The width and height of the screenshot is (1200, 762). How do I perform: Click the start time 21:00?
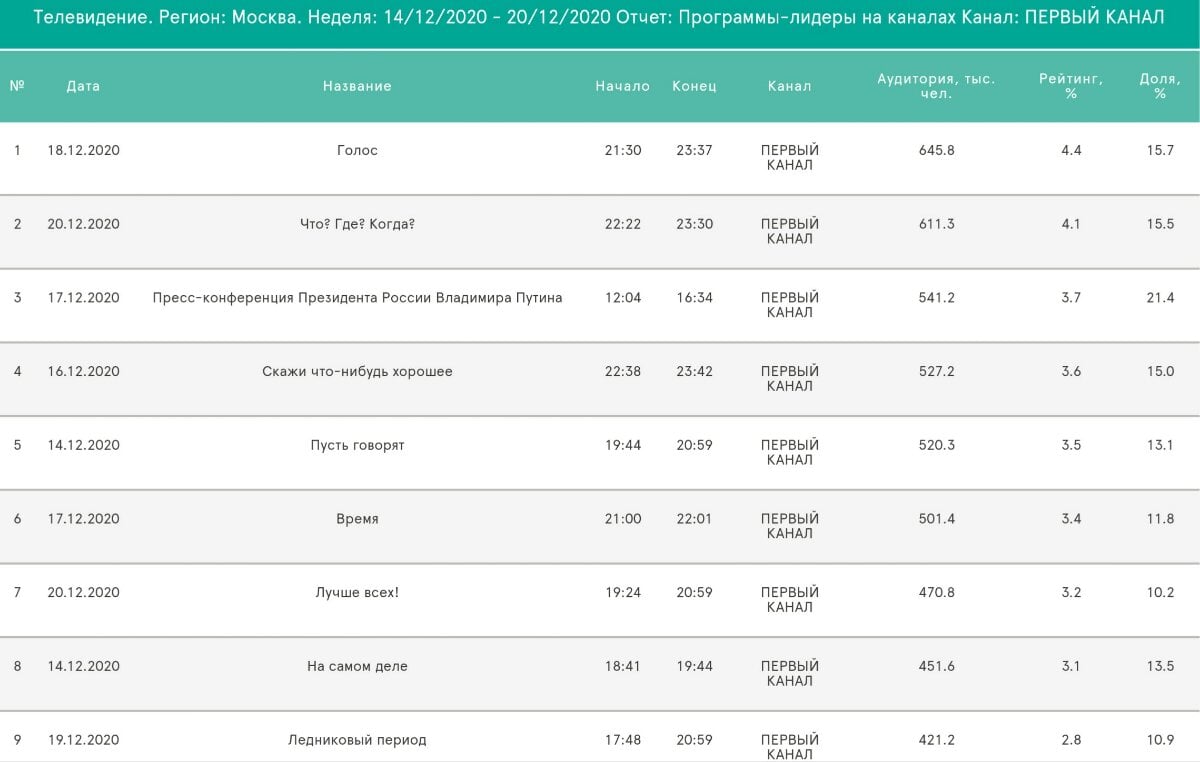[x=623, y=519]
